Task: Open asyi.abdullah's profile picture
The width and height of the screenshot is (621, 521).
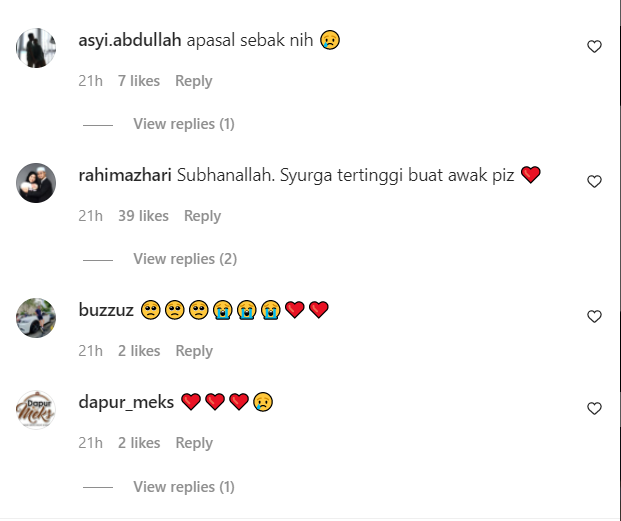Action: coord(36,48)
